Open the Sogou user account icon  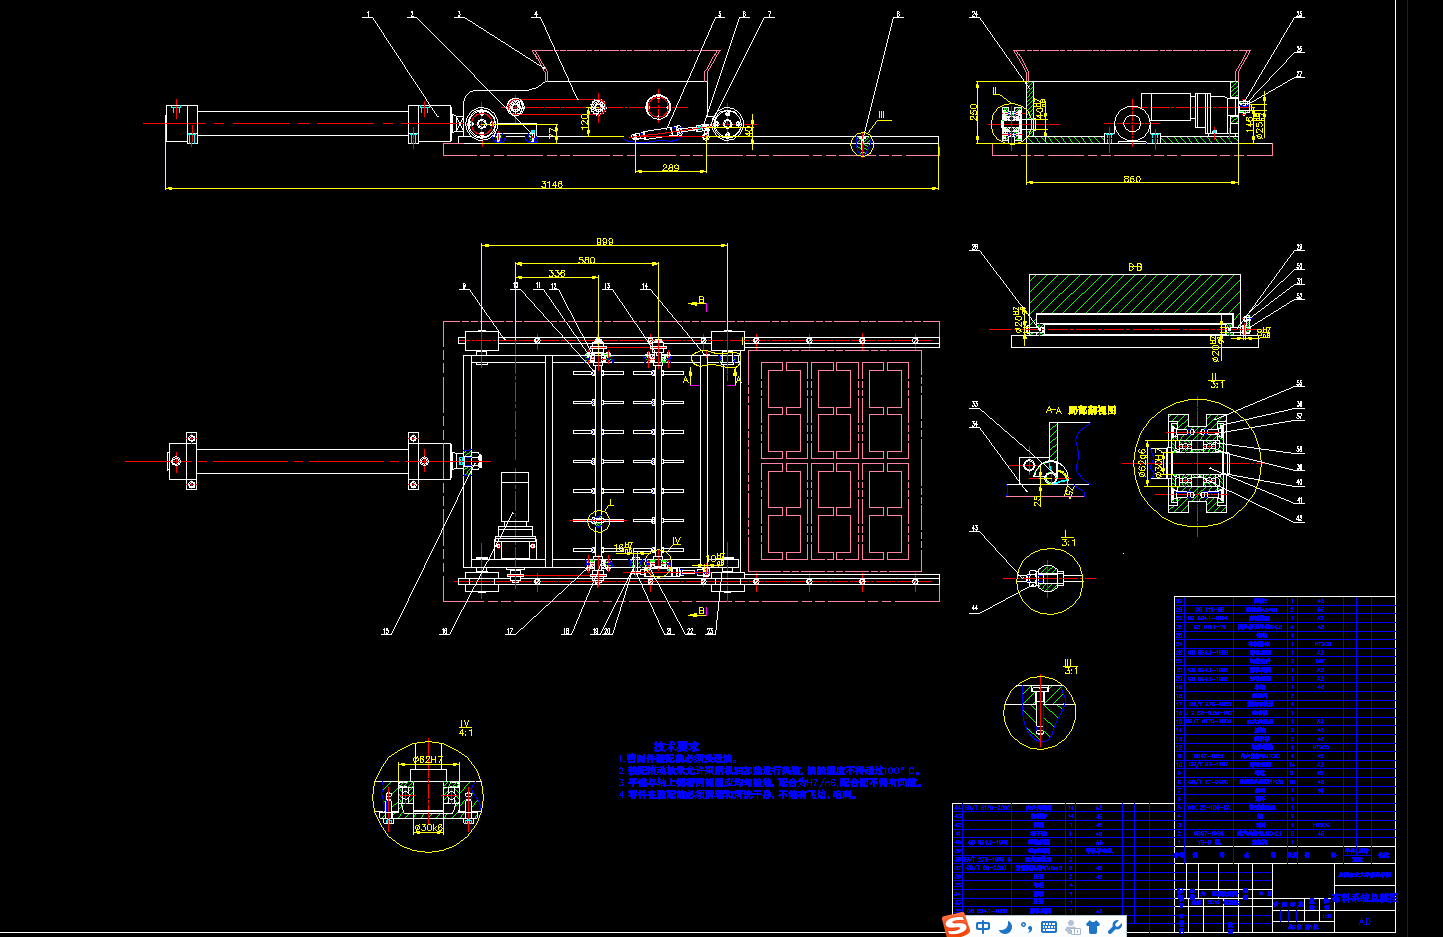pos(1072,927)
